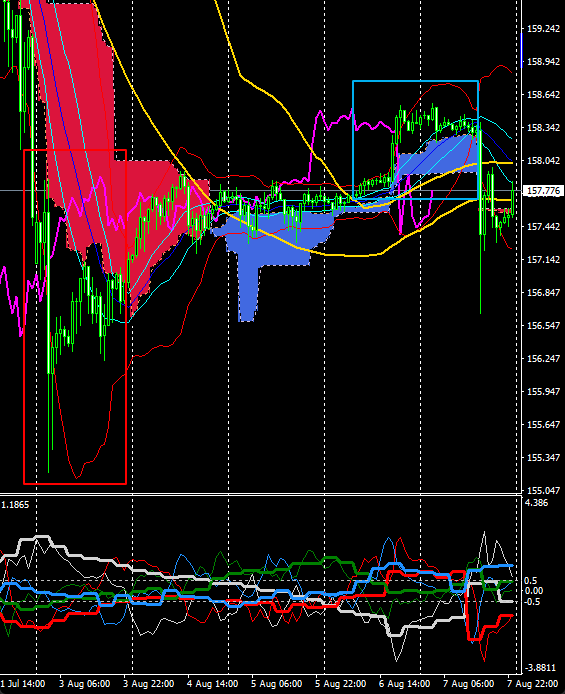Screen dimensions: 565x694
Task: Click the -0.5 indicator level label
Action: click(534, 601)
